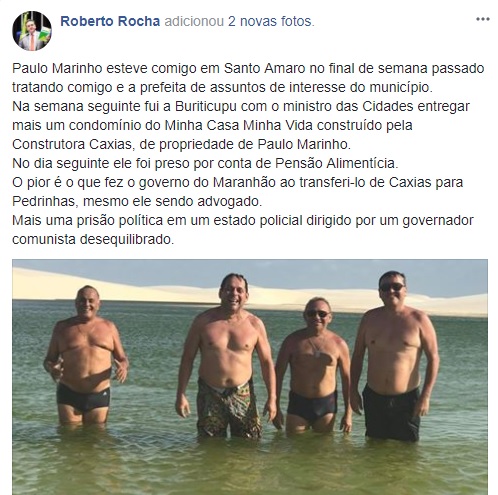Open the Roberto Rocha profile name link

(x=110, y=21)
